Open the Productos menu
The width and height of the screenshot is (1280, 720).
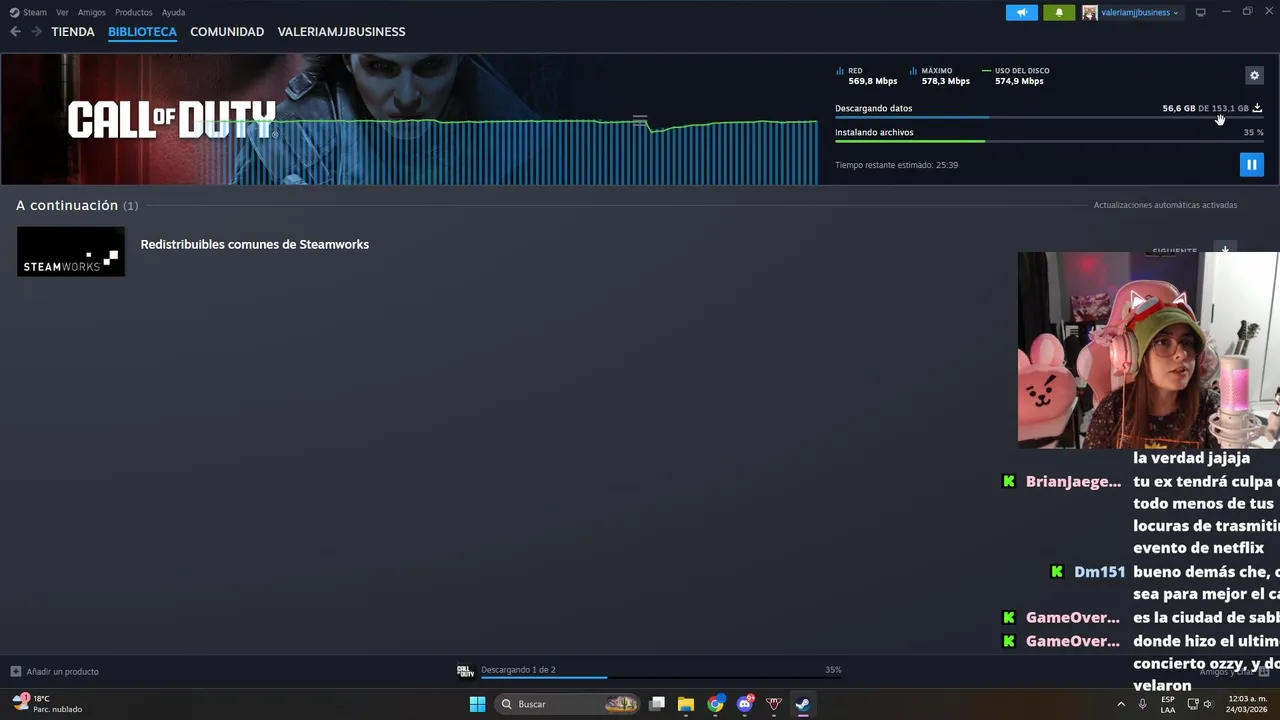[x=134, y=13]
